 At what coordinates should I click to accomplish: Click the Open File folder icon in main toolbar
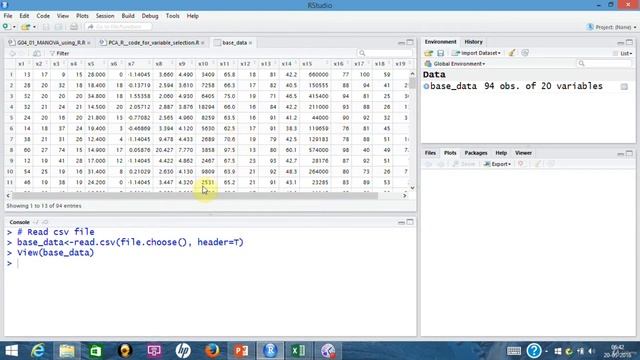click(25, 27)
